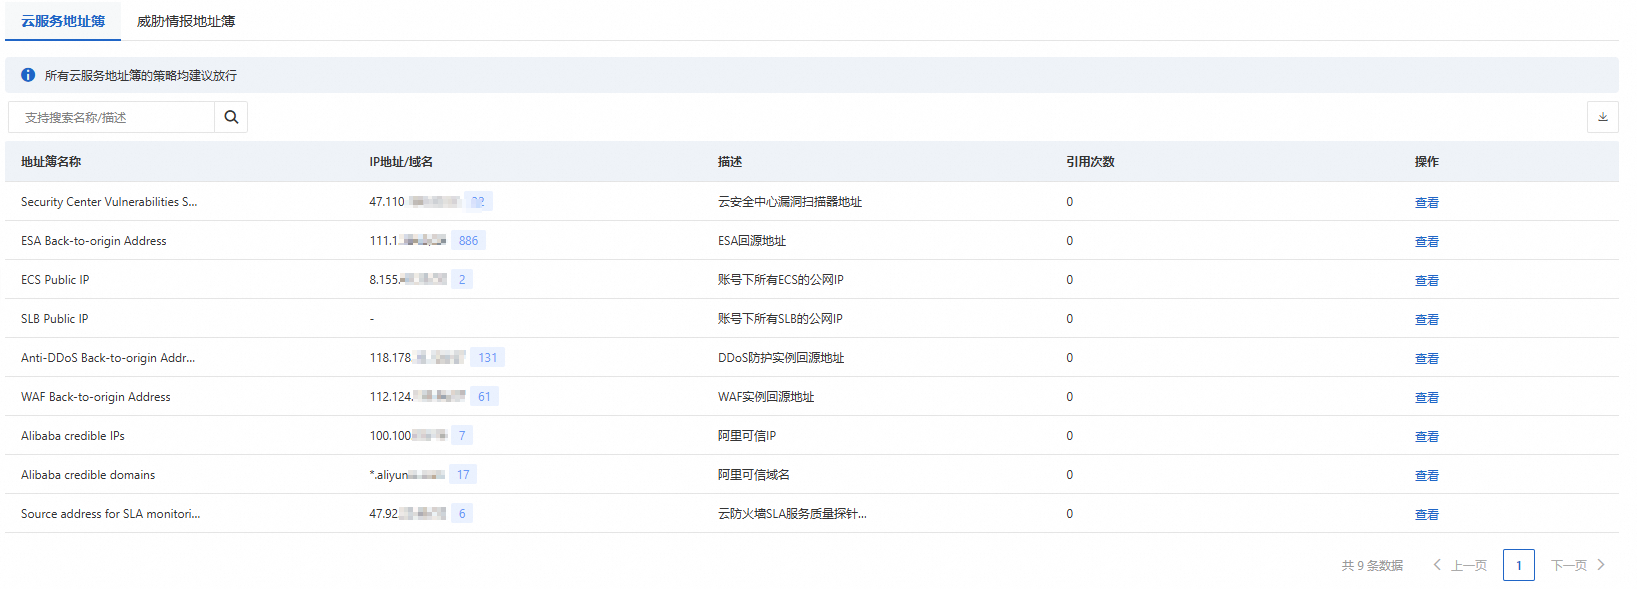This screenshot has height=589, width=1637.
Task: Click Alibaba credible IPs name
Action: click(x=73, y=435)
